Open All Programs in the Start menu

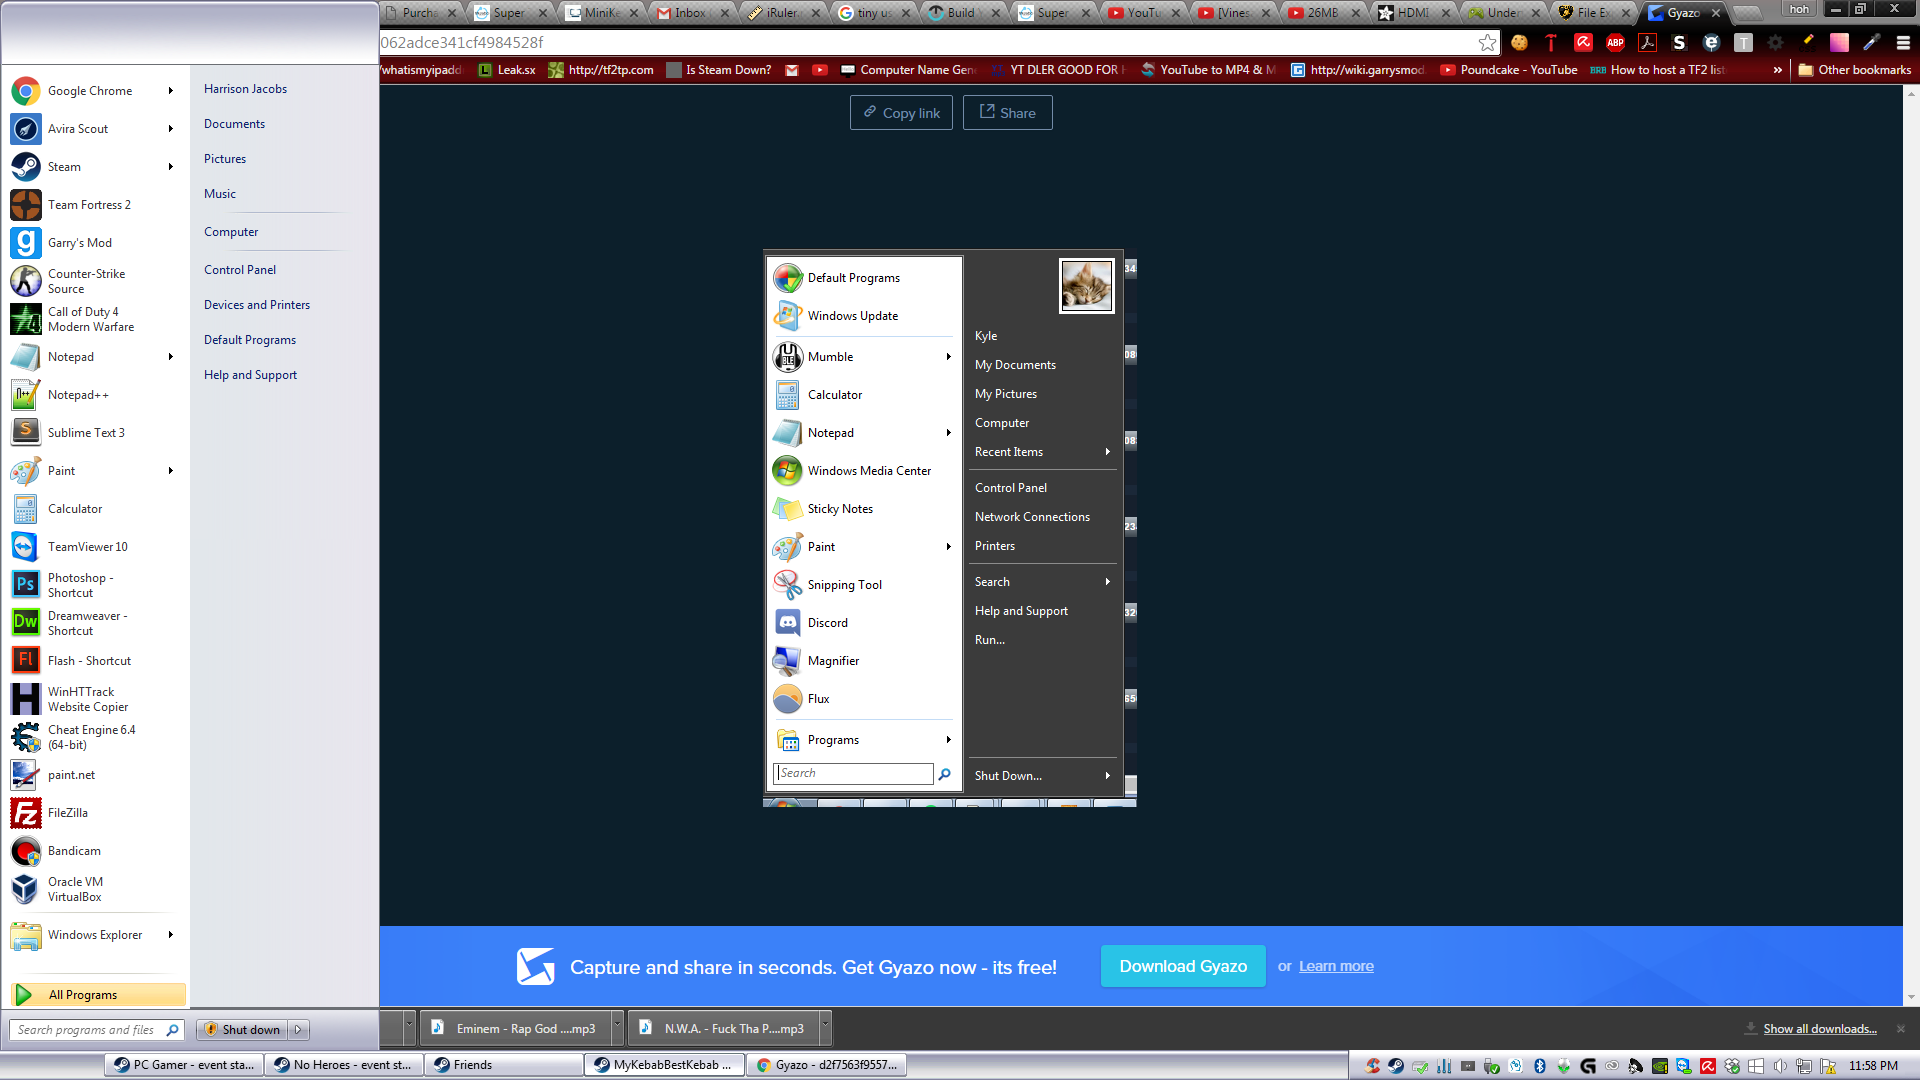pos(98,995)
